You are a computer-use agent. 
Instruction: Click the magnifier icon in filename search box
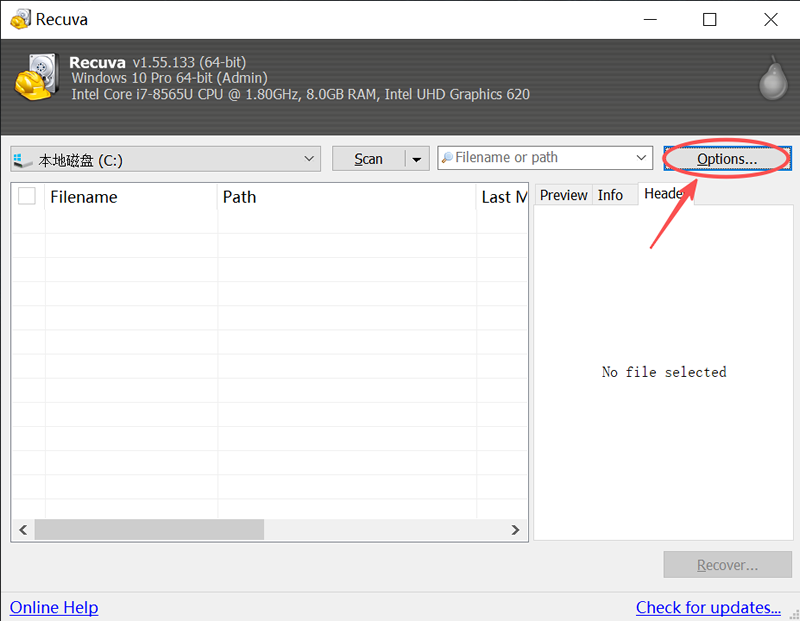tap(447, 158)
